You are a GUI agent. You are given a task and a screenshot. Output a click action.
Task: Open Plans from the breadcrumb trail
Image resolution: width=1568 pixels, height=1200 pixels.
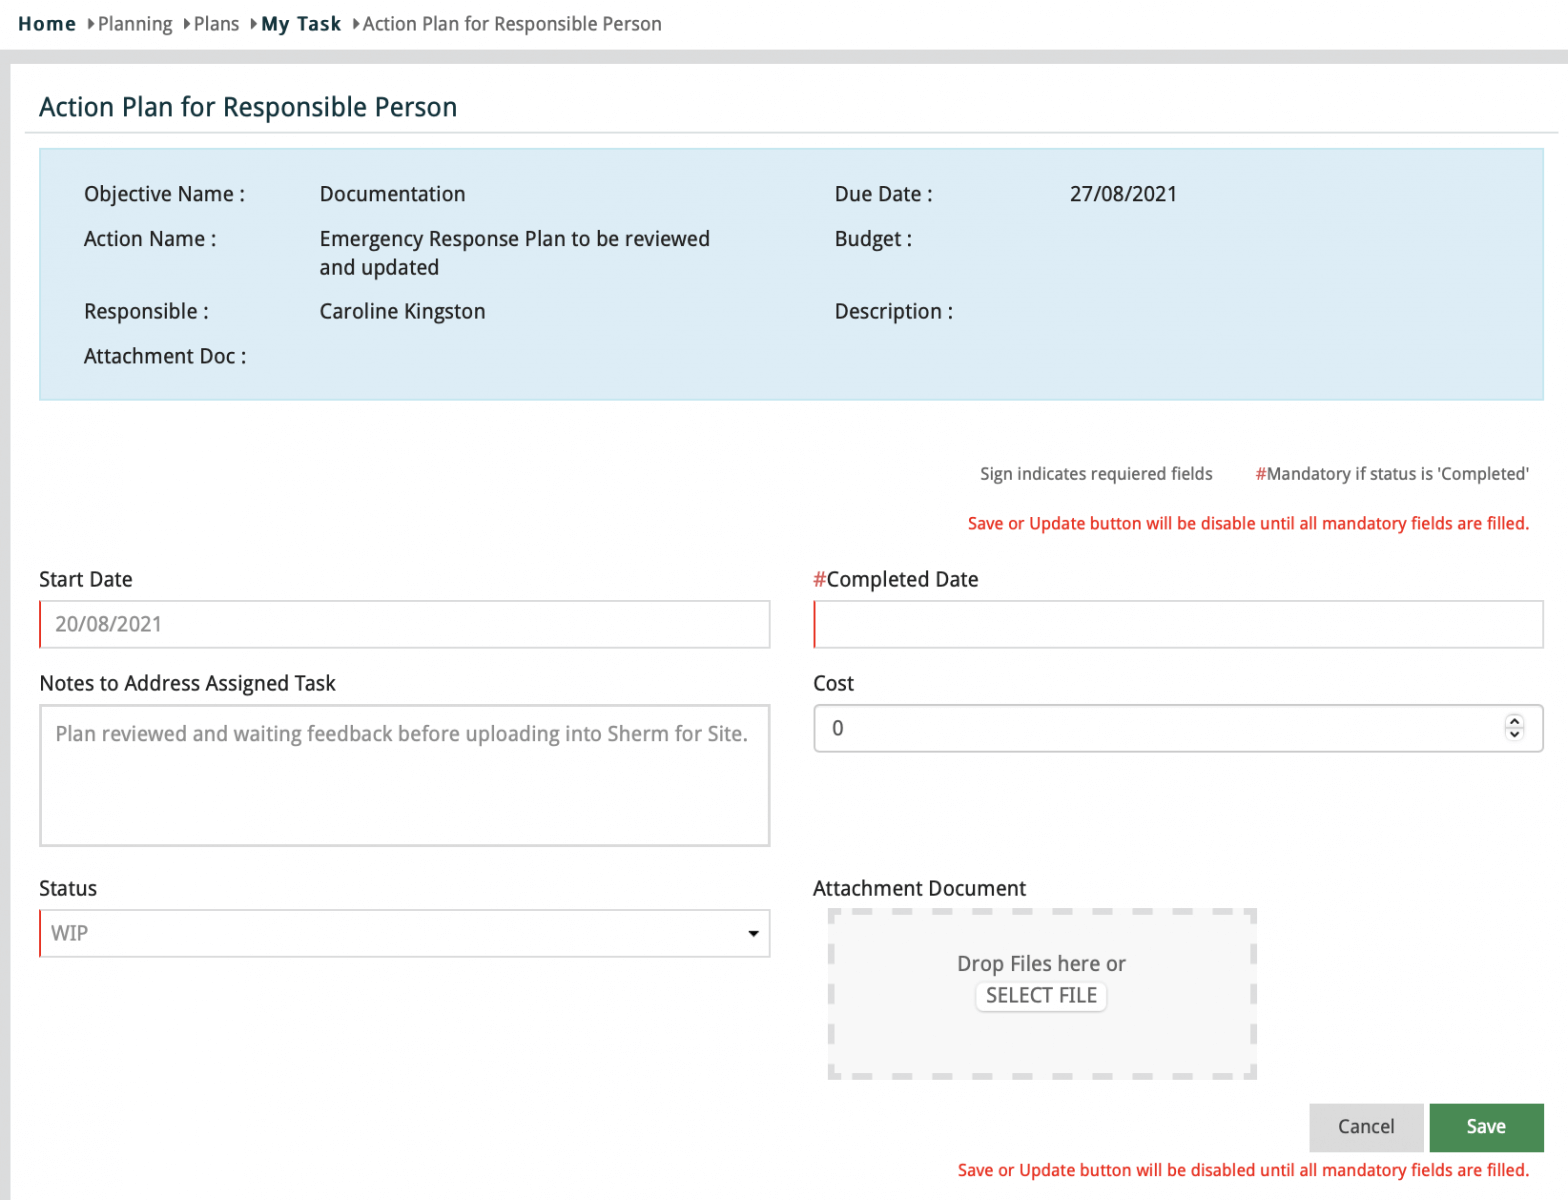click(x=216, y=24)
